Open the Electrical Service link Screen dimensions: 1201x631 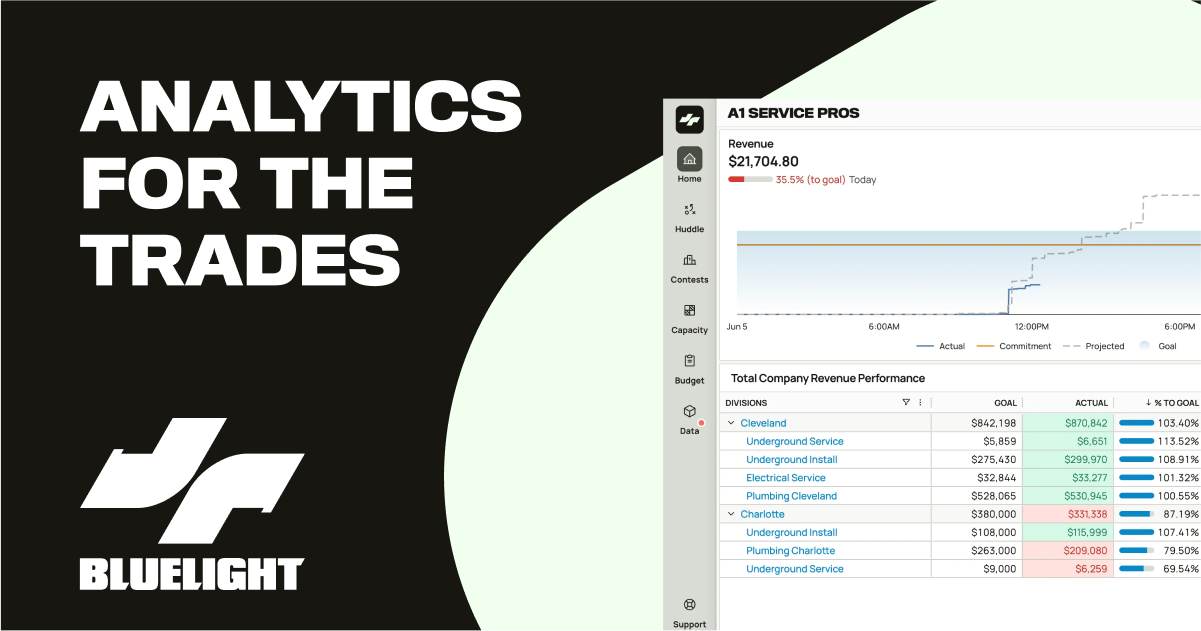pyautogui.click(x=785, y=478)
